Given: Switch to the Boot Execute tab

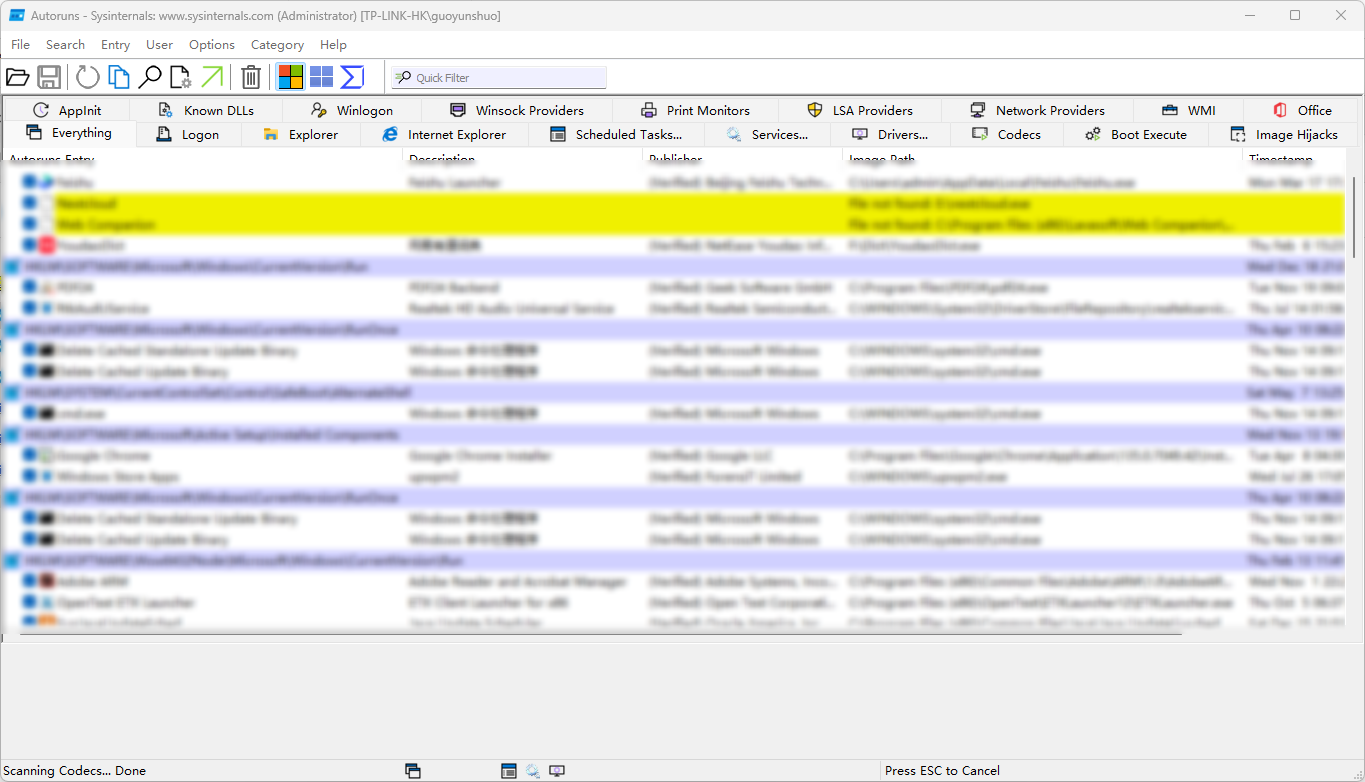Looking at the screenshot, I should coord(1135,134).
